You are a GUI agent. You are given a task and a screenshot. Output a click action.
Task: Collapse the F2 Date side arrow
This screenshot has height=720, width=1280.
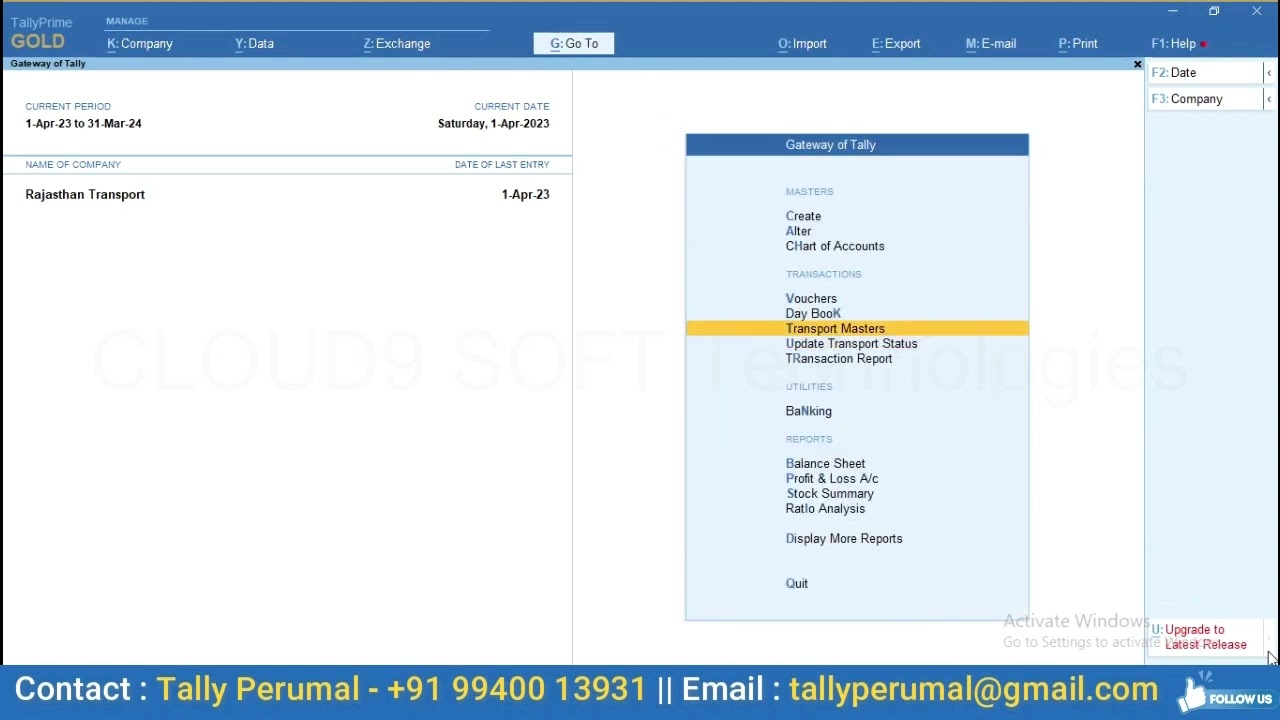(1269, 73)
